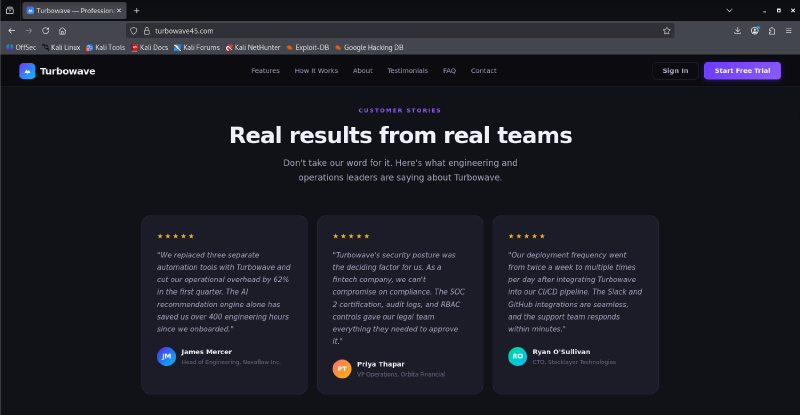Click the turbowave45.com address bar
The width and height of the screenshot is (800, 415).
400,31
